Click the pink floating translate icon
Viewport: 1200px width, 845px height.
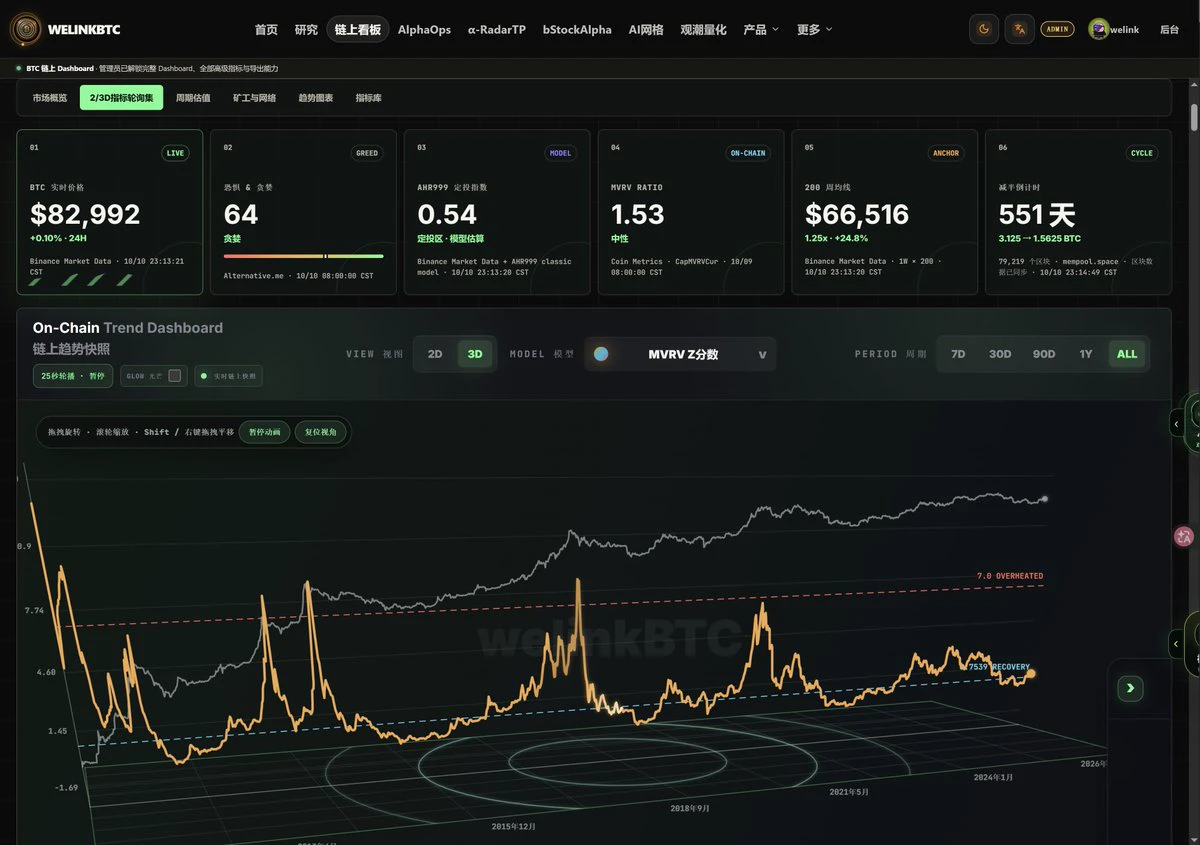[1184, 537]
